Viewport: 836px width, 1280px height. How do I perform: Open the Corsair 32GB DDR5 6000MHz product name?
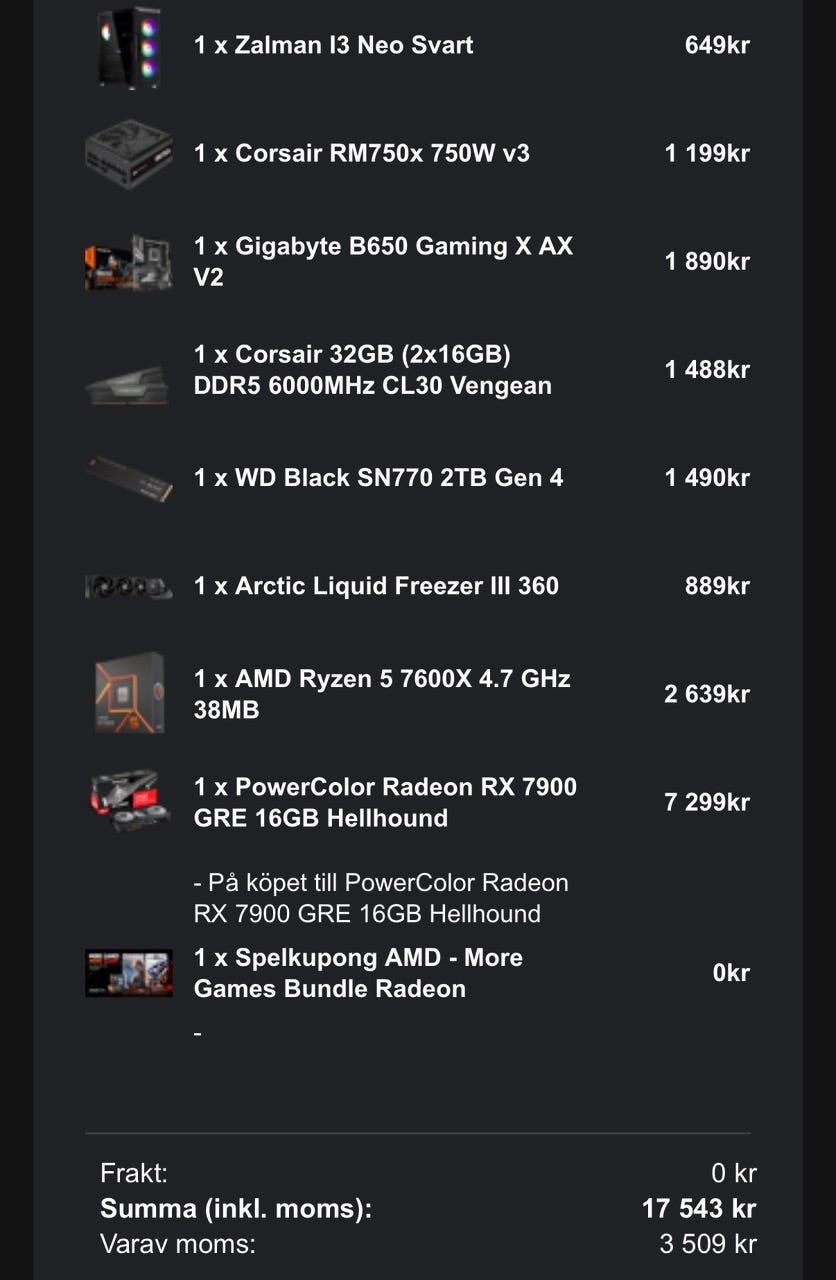pyautogui.click(x=372, y=370)
